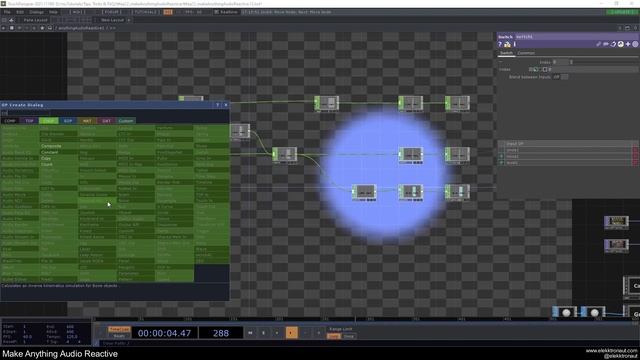
Task: Select the COMP family tab
Action: tap(10, 121)
